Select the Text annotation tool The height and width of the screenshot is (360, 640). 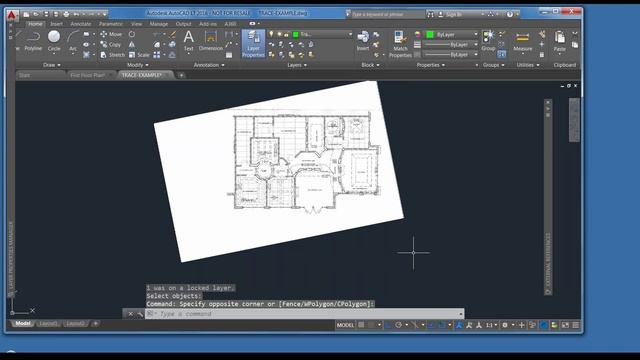point(188,41)
